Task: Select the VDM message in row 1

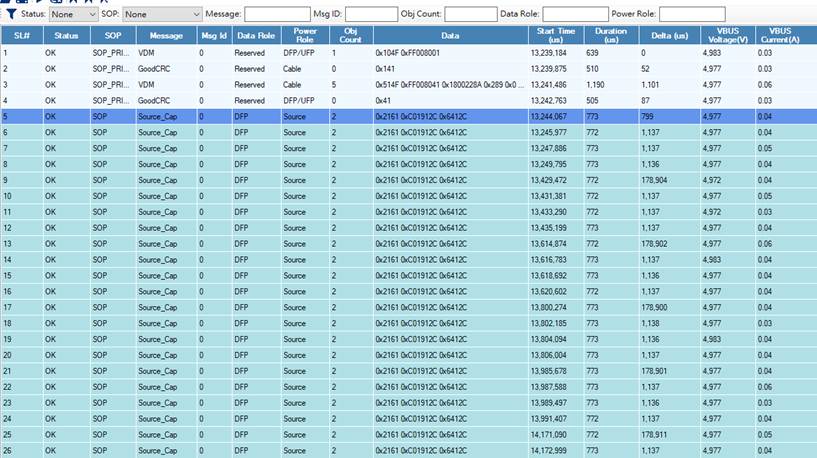Action: [146, 53]
